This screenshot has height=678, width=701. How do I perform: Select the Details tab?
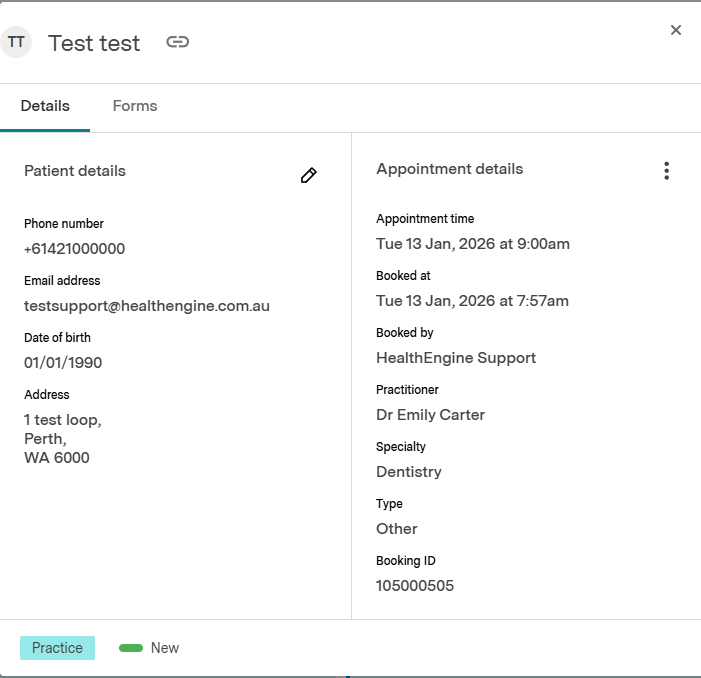(x=45, y=106)
